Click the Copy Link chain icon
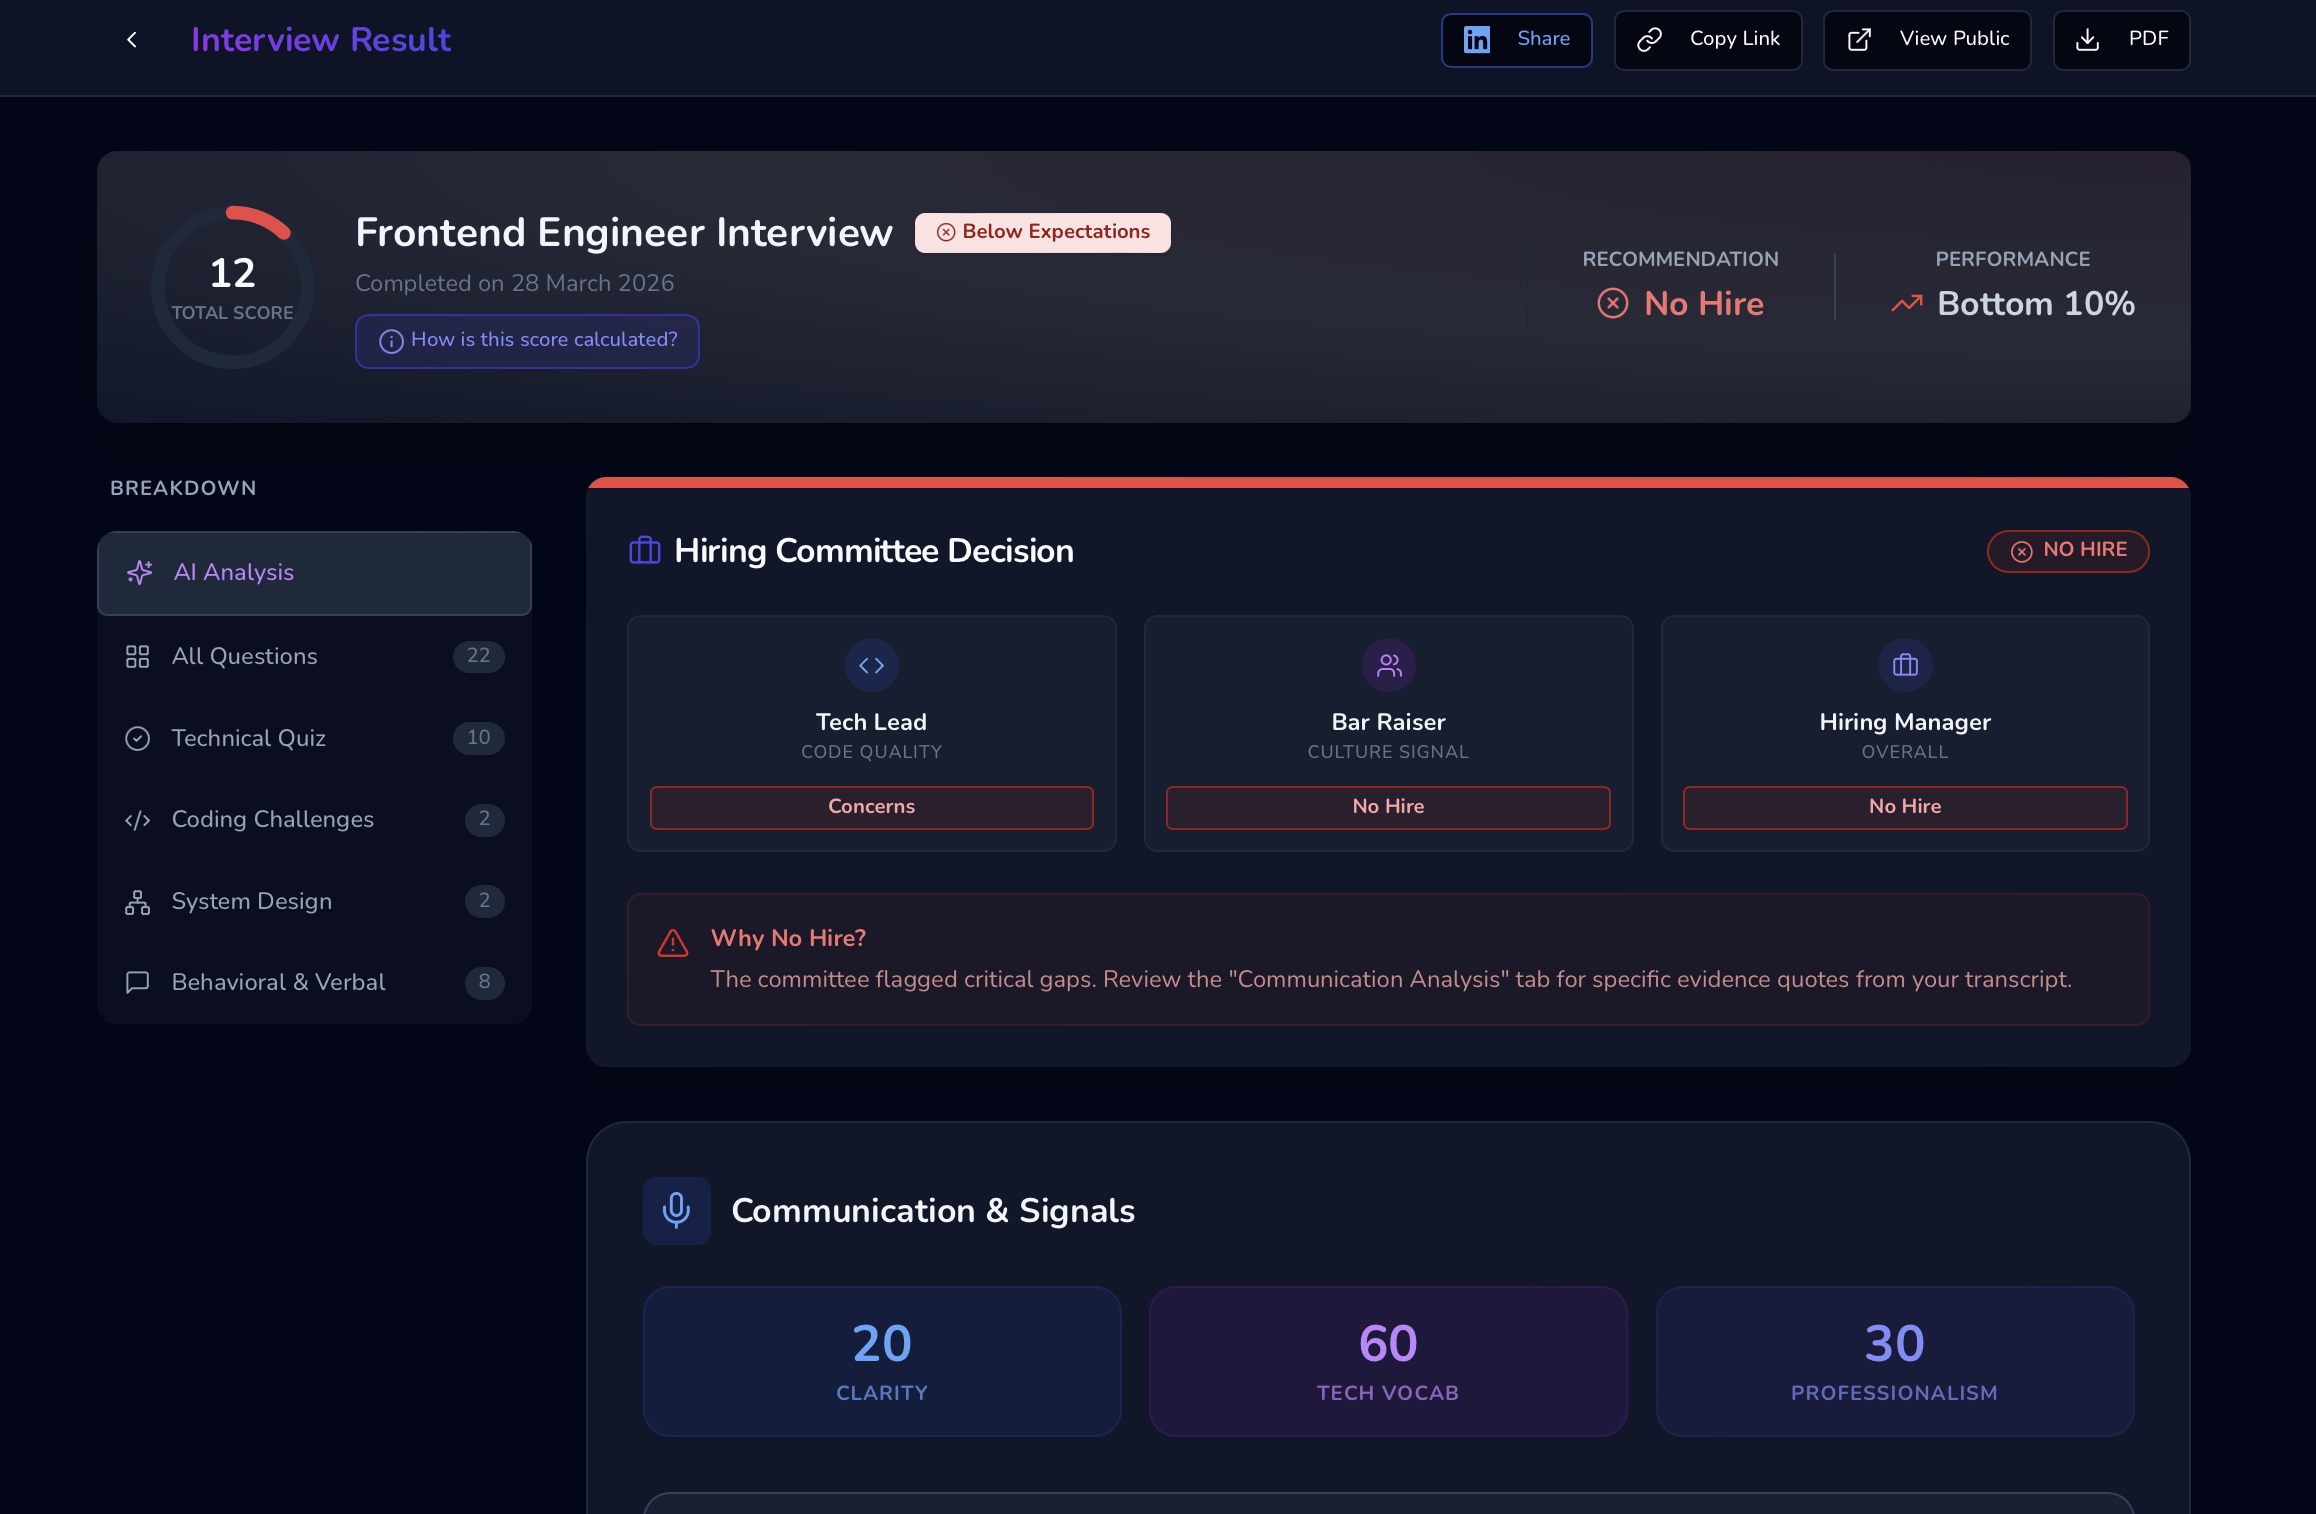The height and width of the screenshot is (1514, 2316). click(1648, 39)
